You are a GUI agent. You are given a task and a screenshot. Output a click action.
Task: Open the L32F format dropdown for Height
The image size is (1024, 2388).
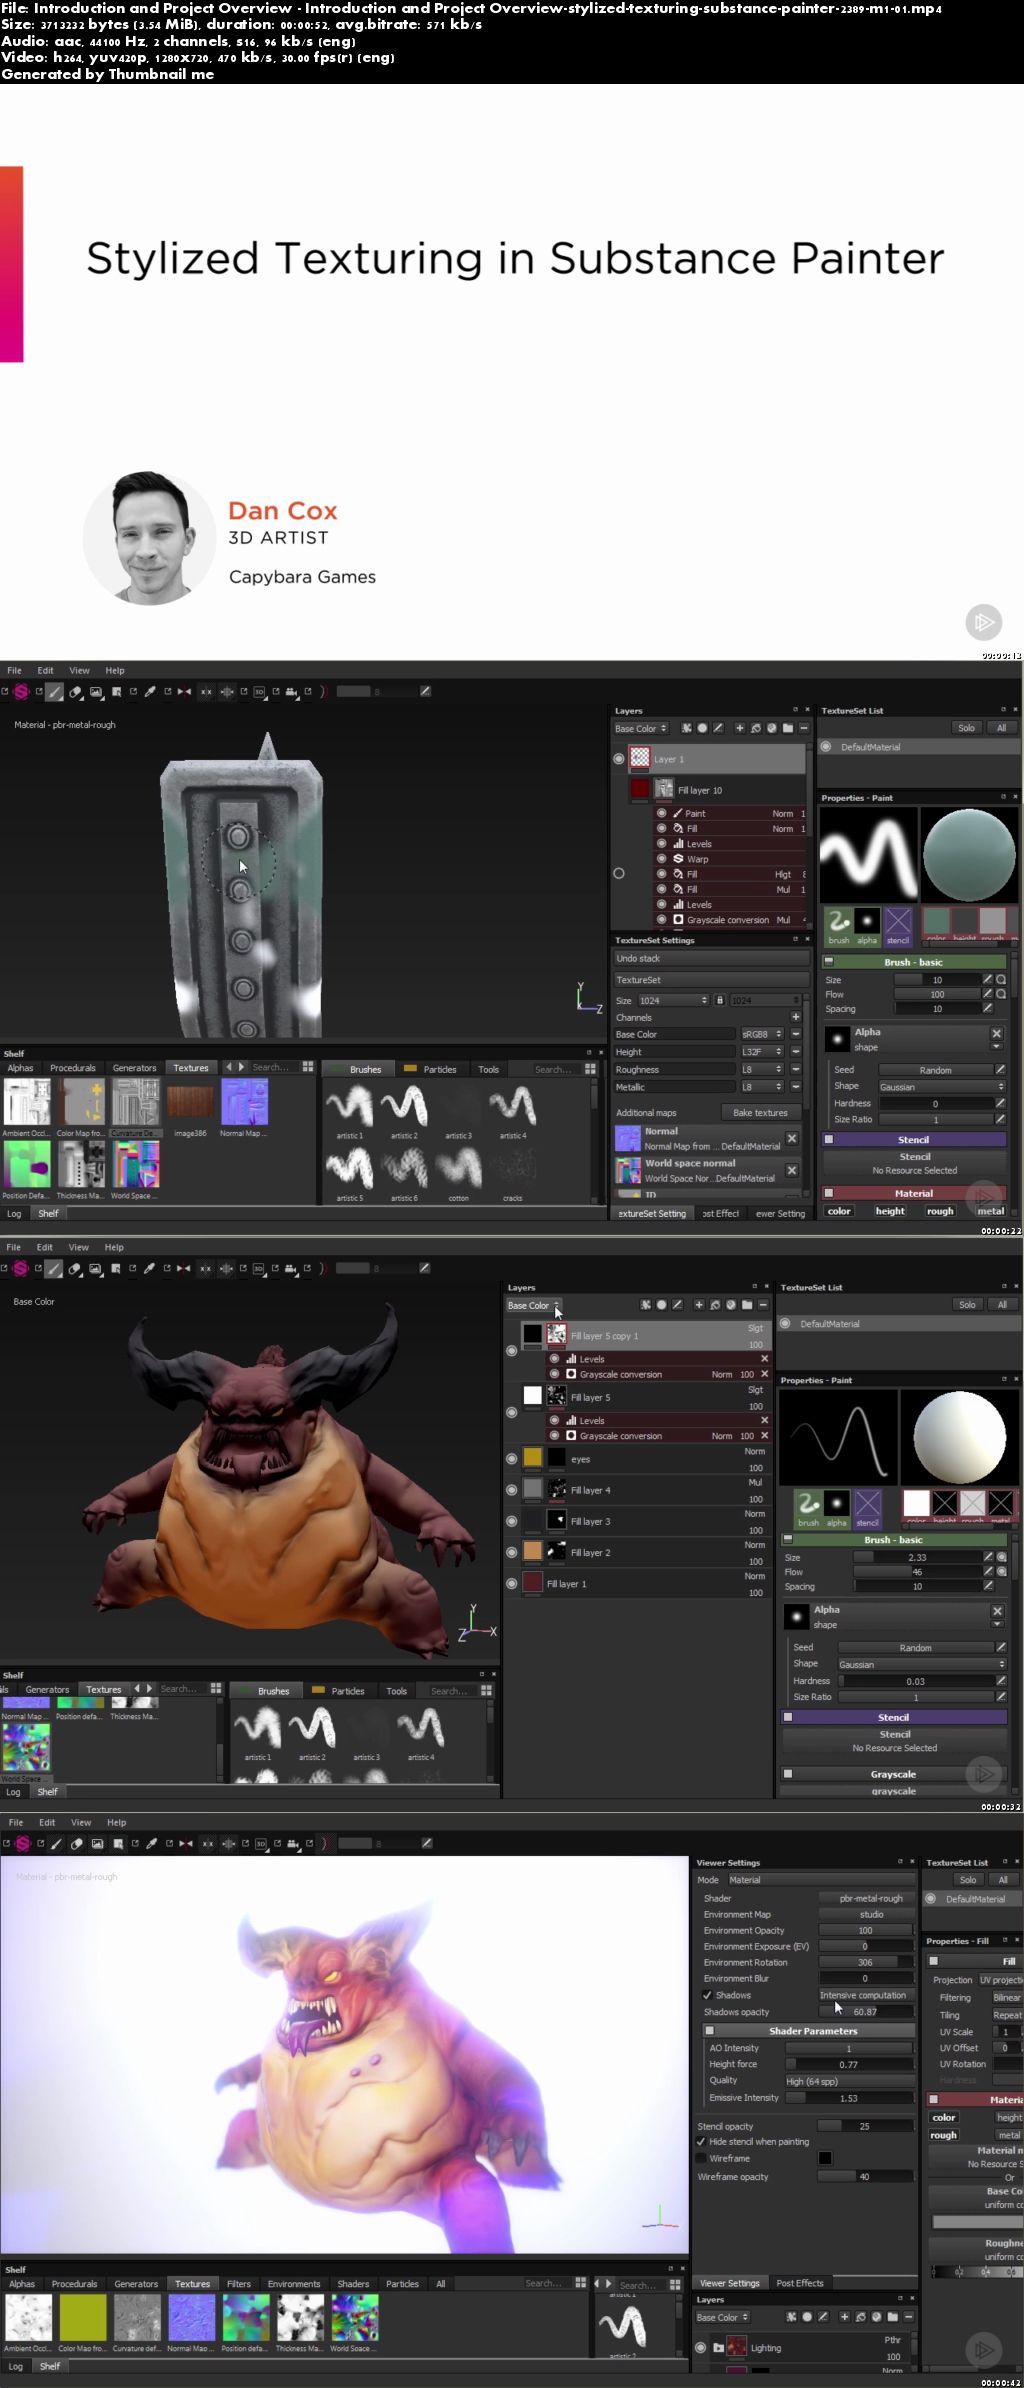tap(762, 1052)
